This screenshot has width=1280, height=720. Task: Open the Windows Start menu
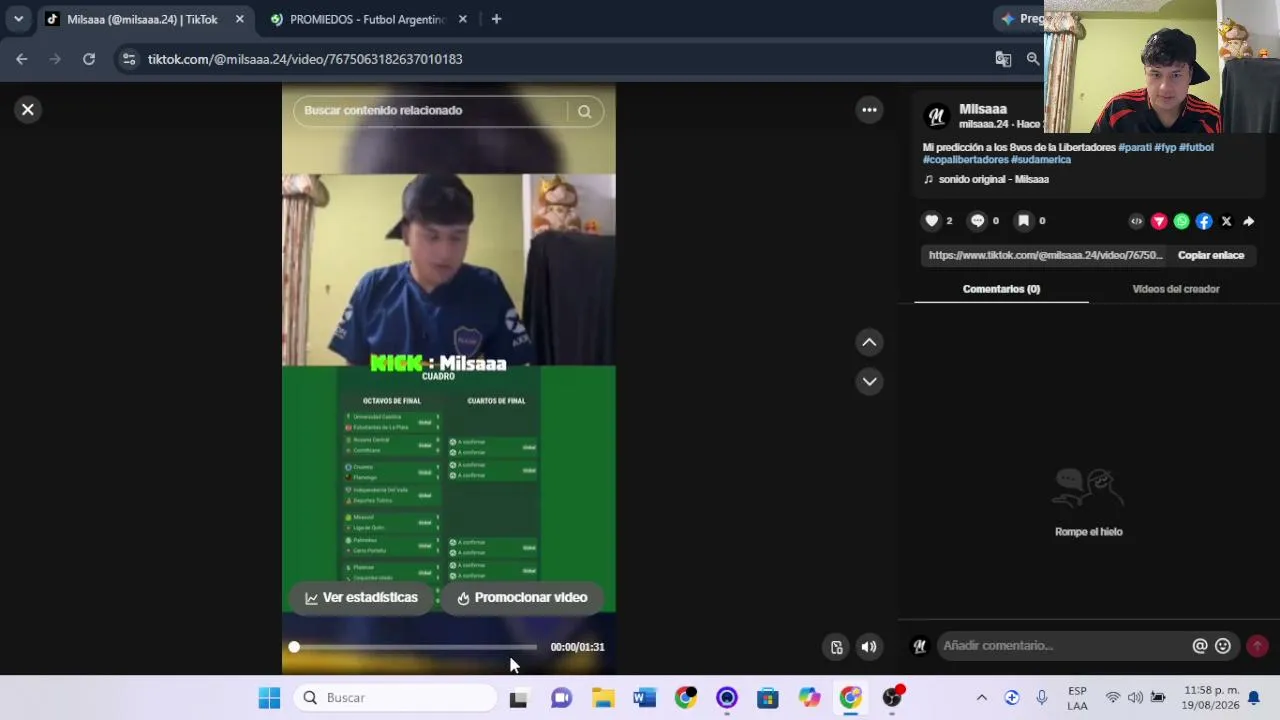tap(269, 698)
